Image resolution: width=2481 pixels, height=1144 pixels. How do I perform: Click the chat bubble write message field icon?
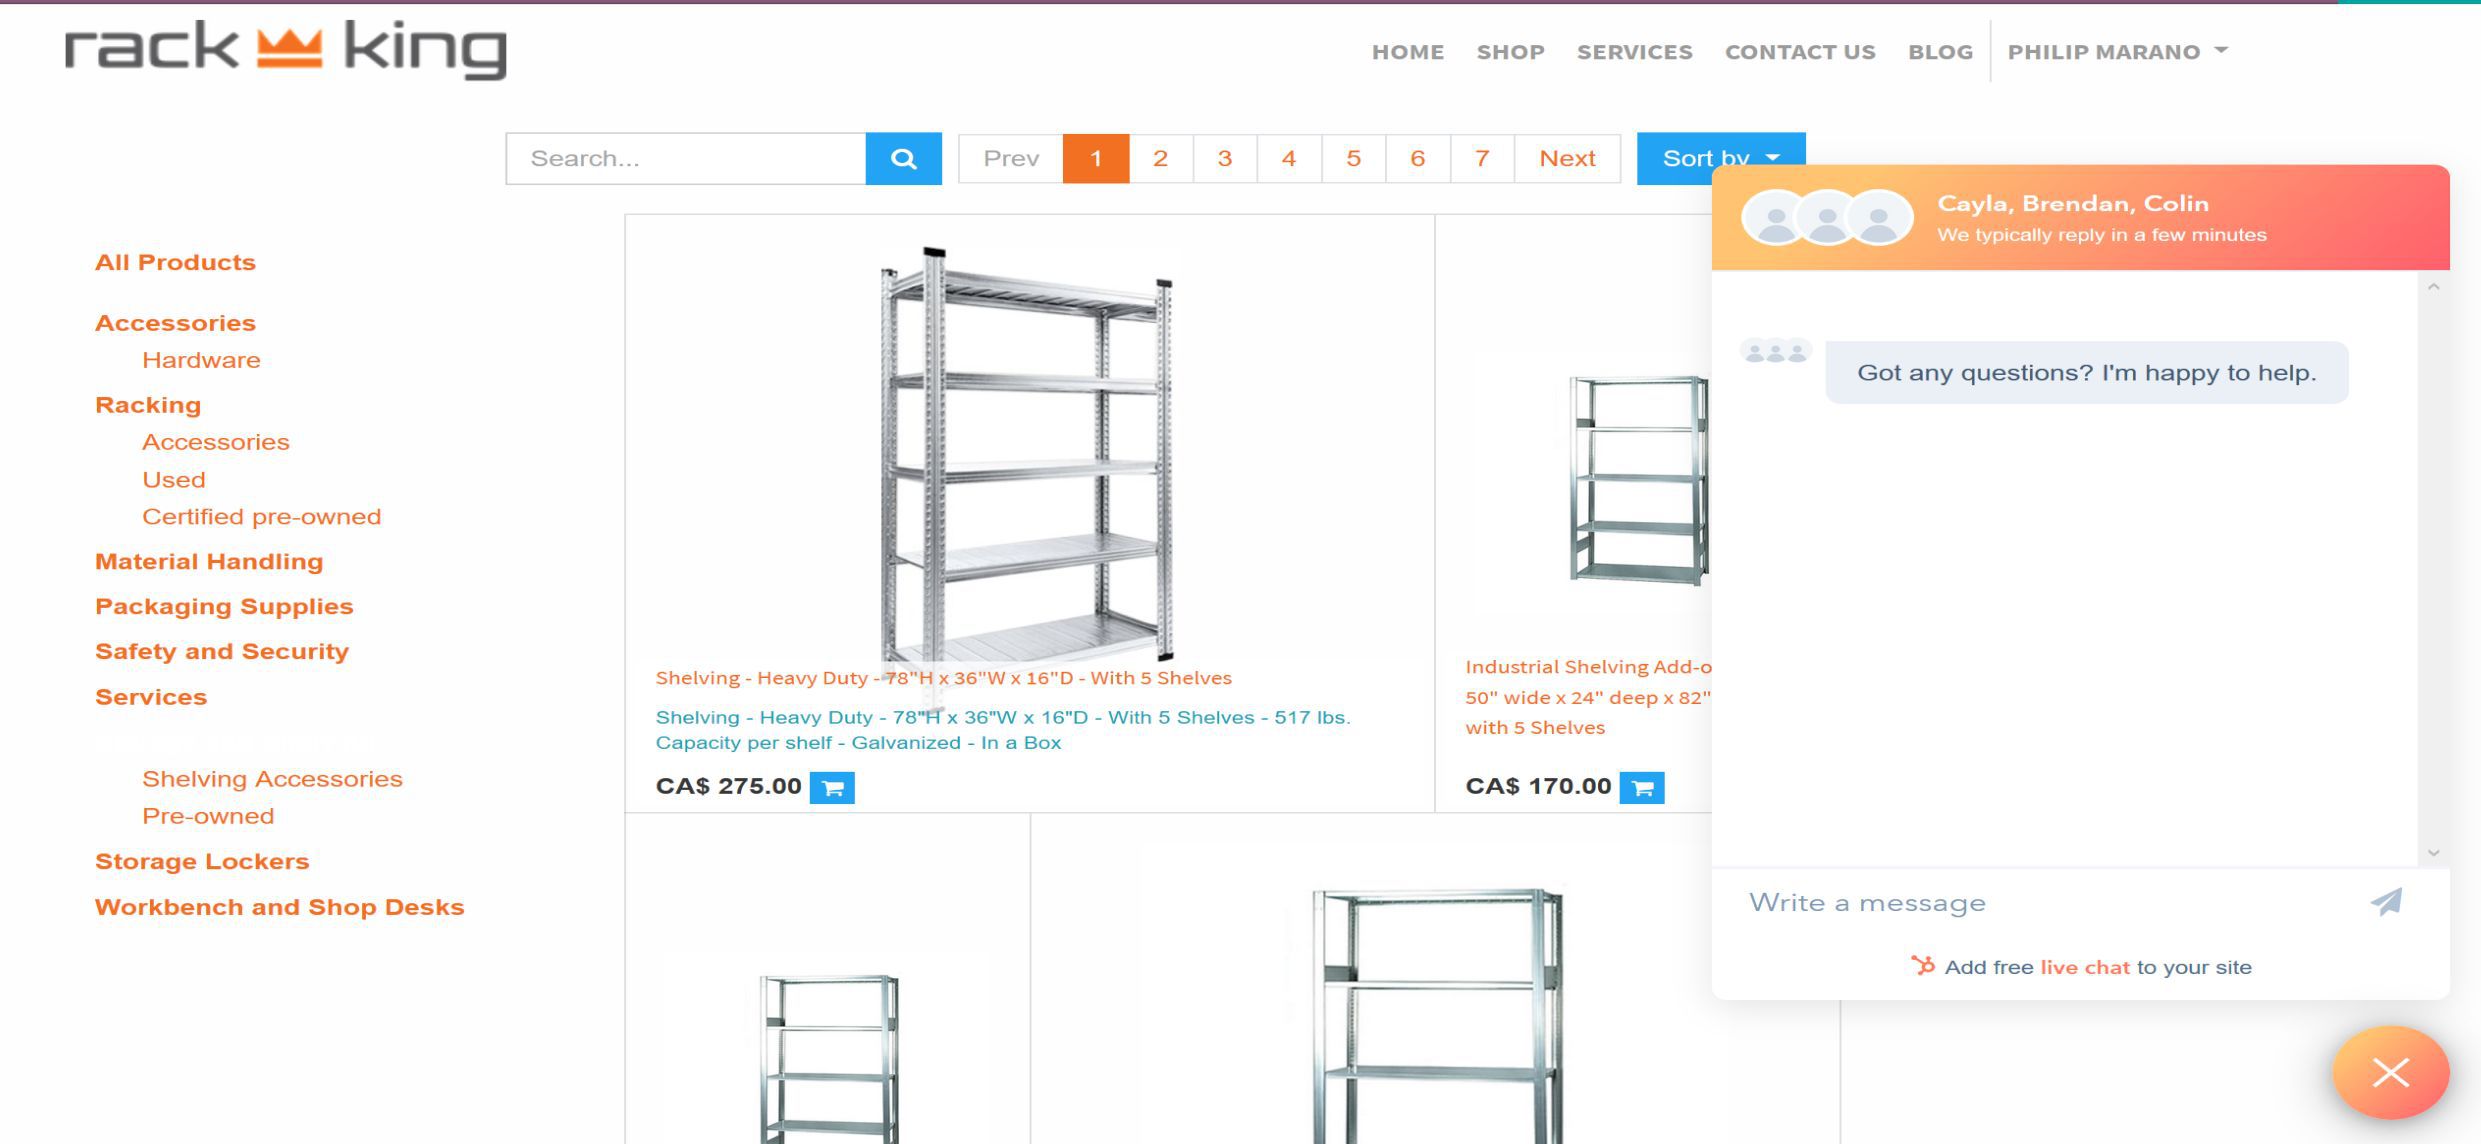coord(2391,900)
